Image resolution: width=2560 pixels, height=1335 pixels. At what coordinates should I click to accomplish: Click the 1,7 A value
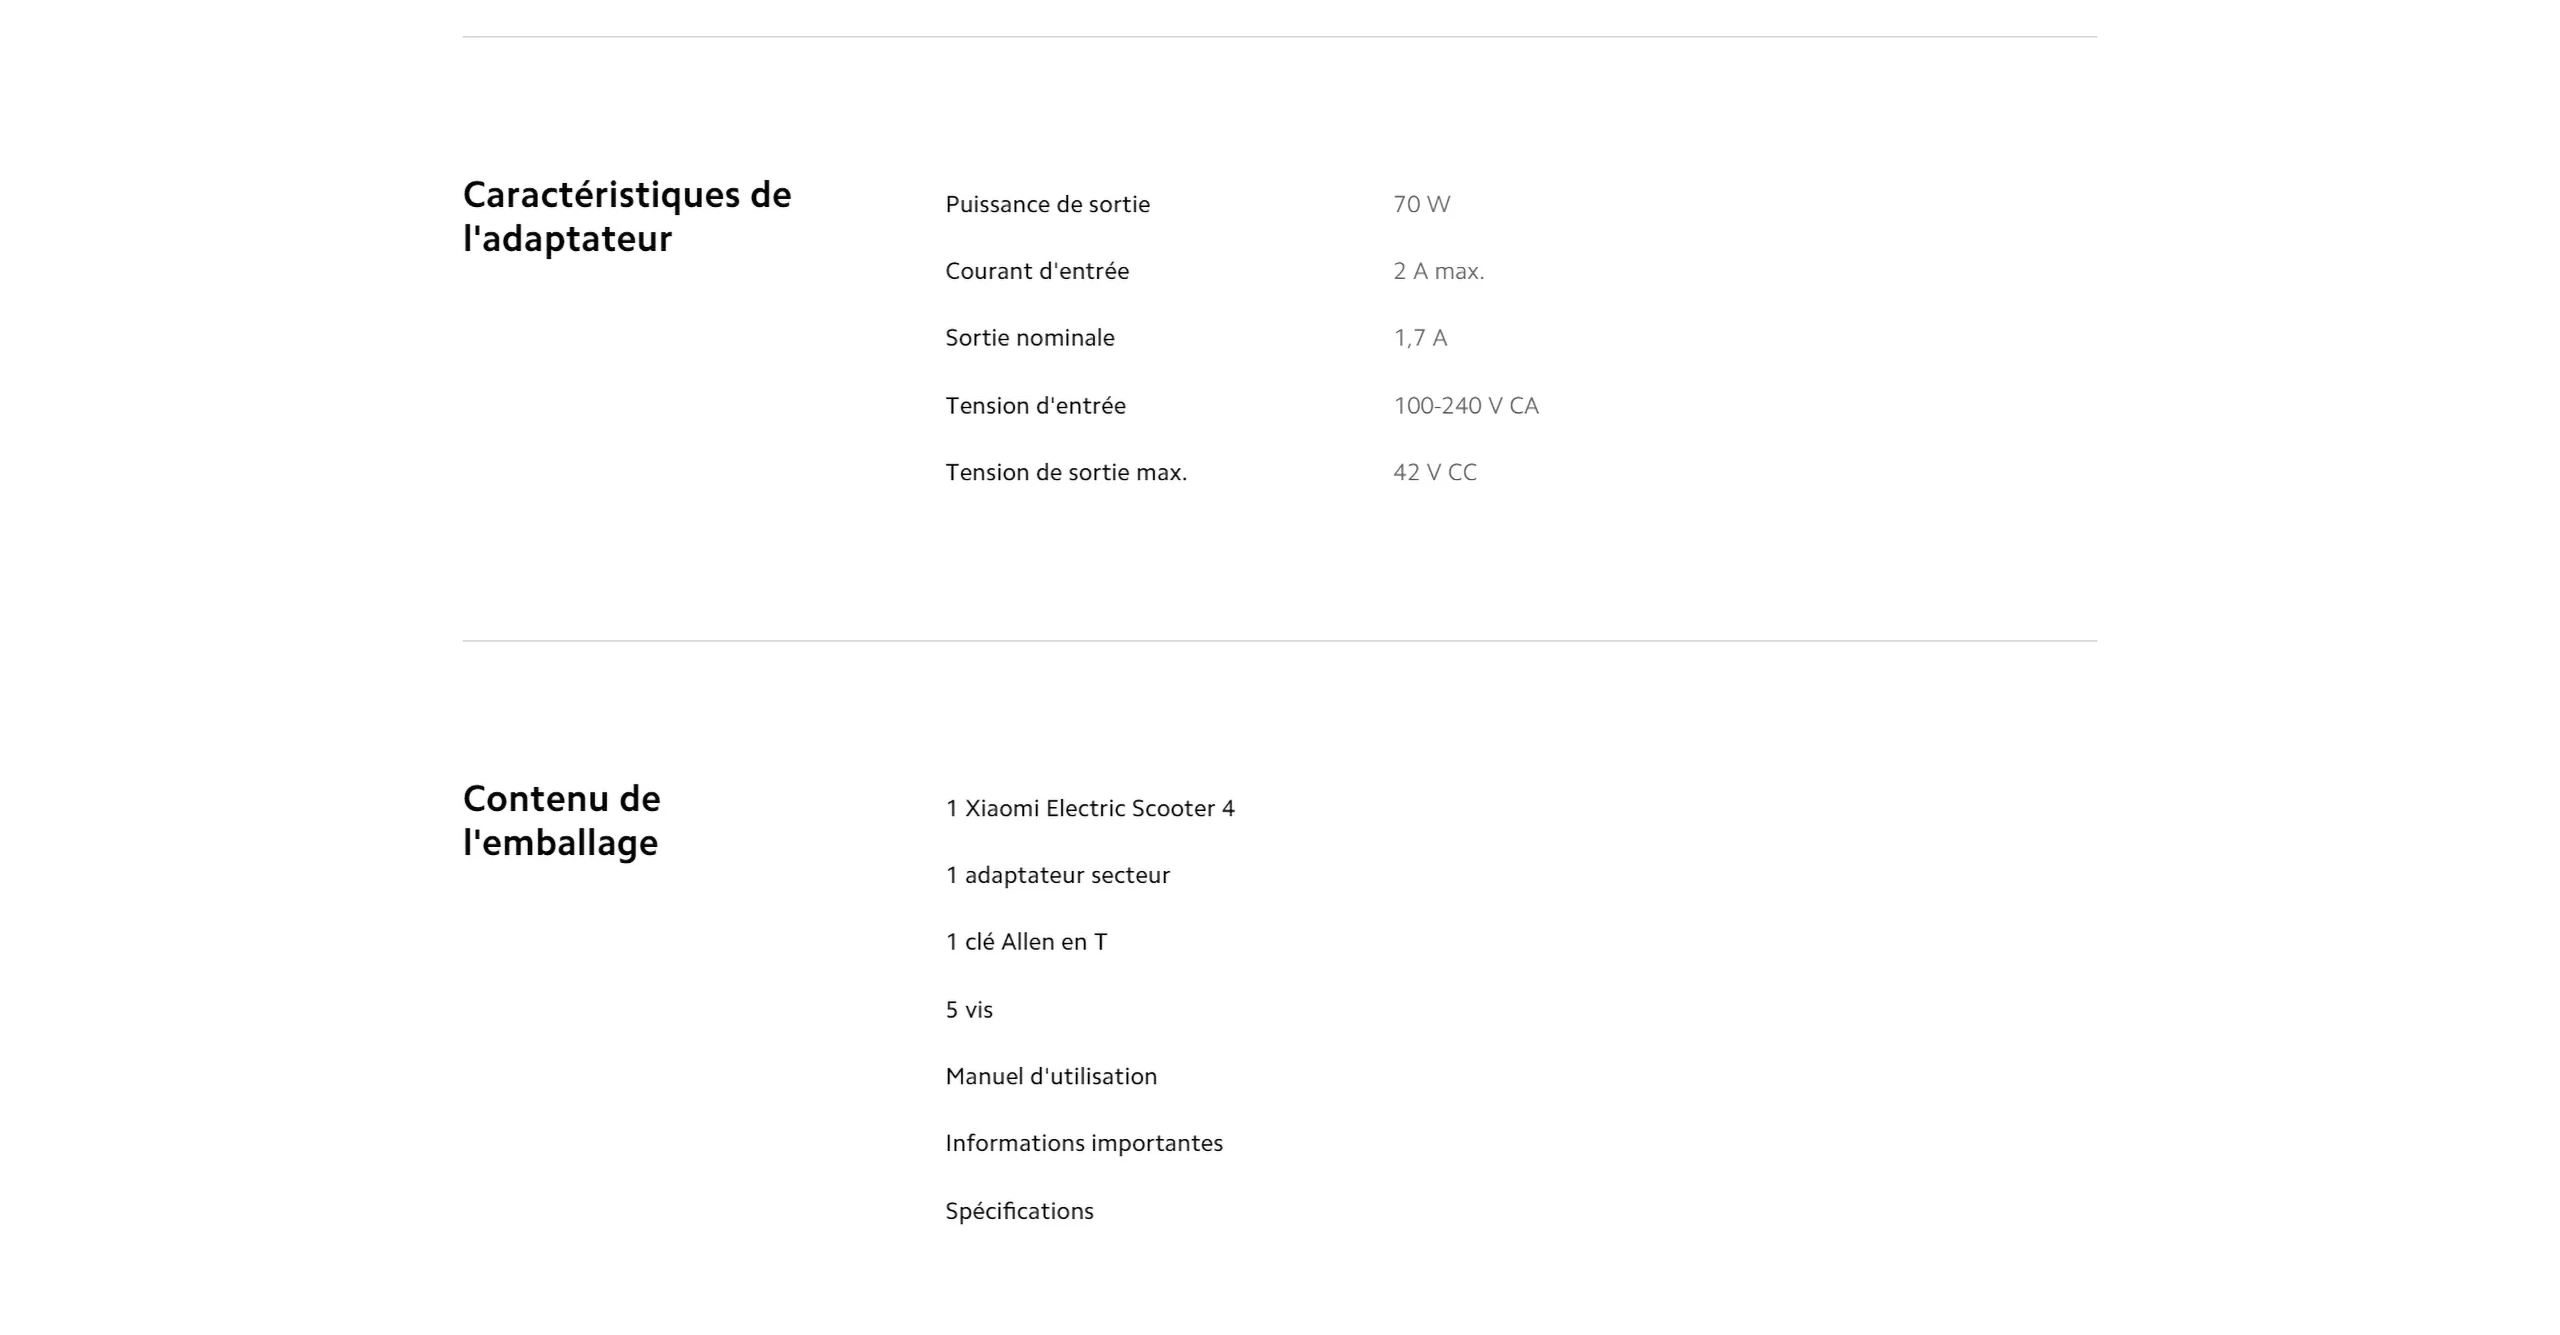1420,338
